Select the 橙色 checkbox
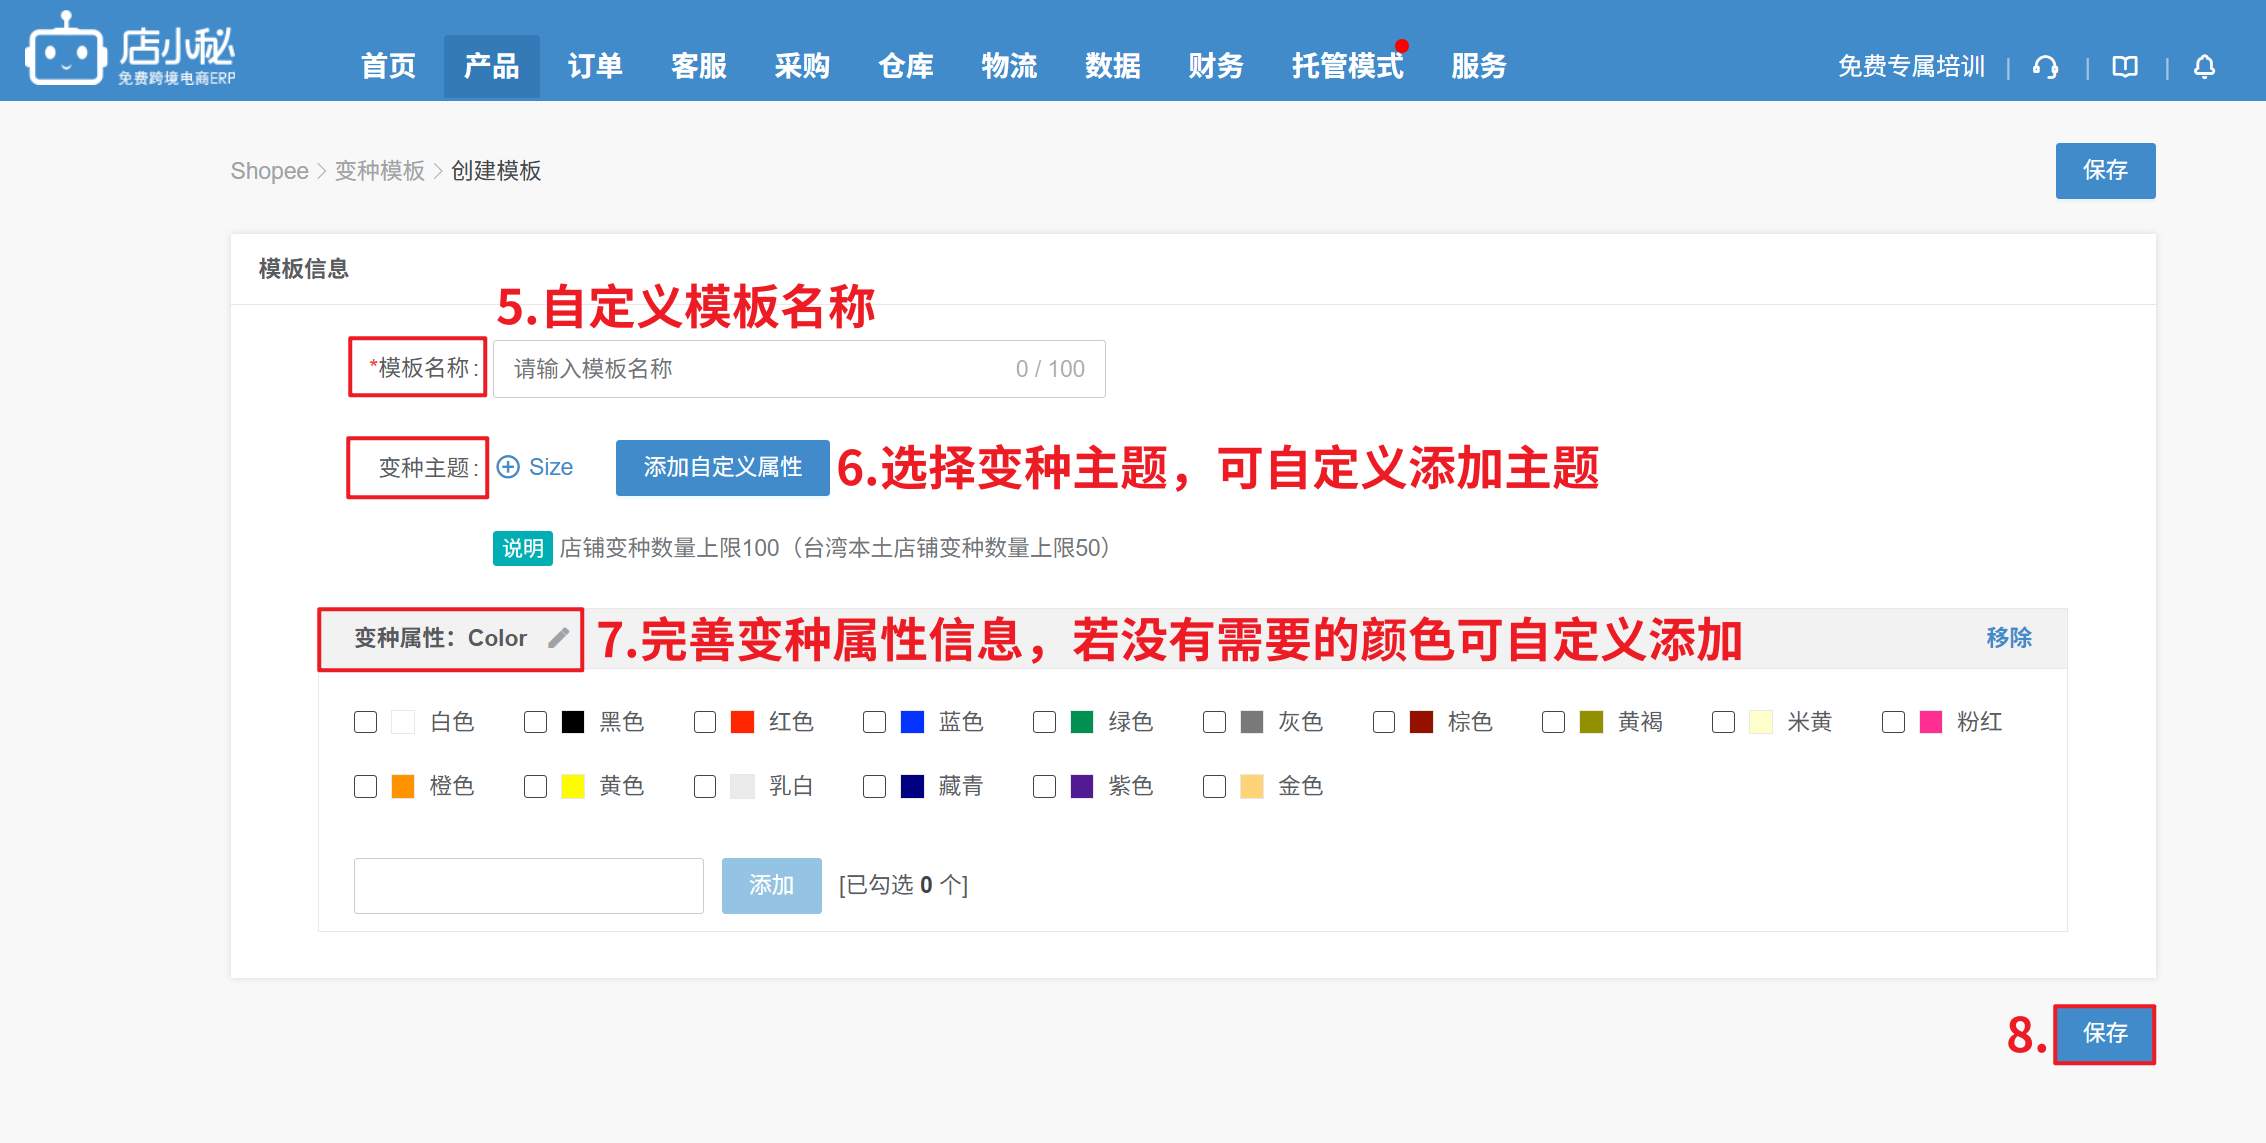 point(365,786)
